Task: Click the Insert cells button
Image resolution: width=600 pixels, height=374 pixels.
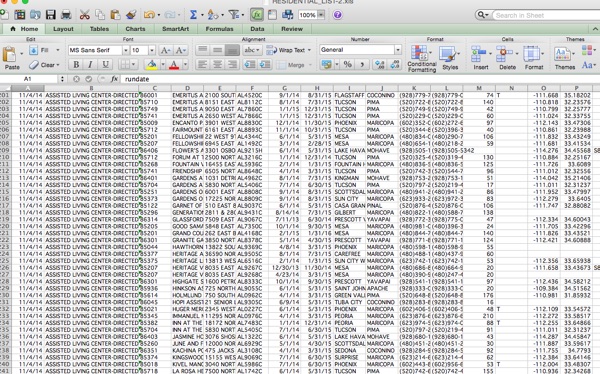Action: pyautogui.click(x=481, y=58)
